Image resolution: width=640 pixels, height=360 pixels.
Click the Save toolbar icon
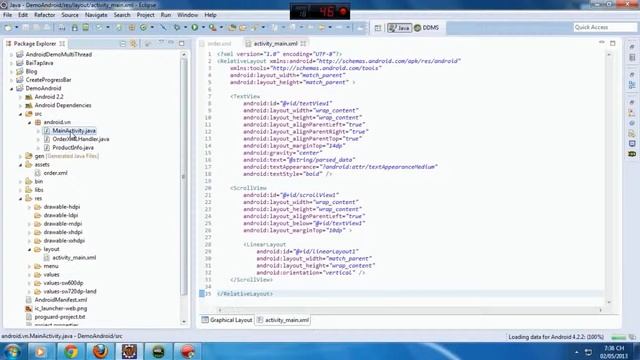26,27
